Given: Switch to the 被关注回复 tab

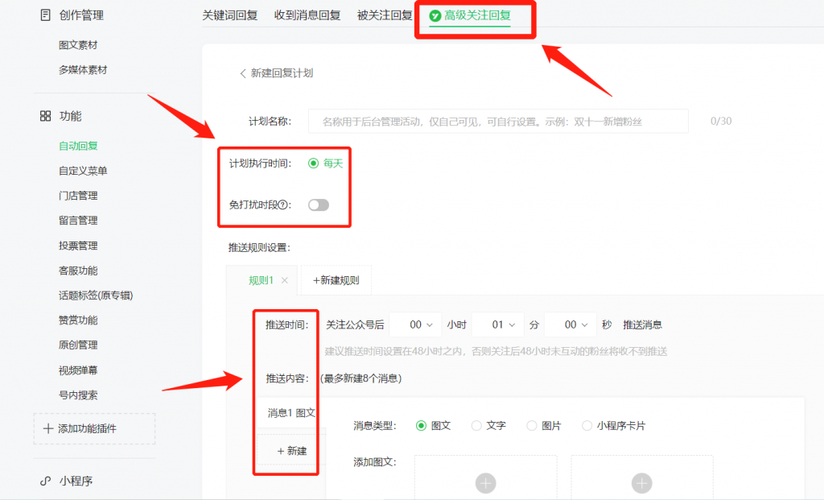Looking at the screenshot, I should click(x=384, y=15).
